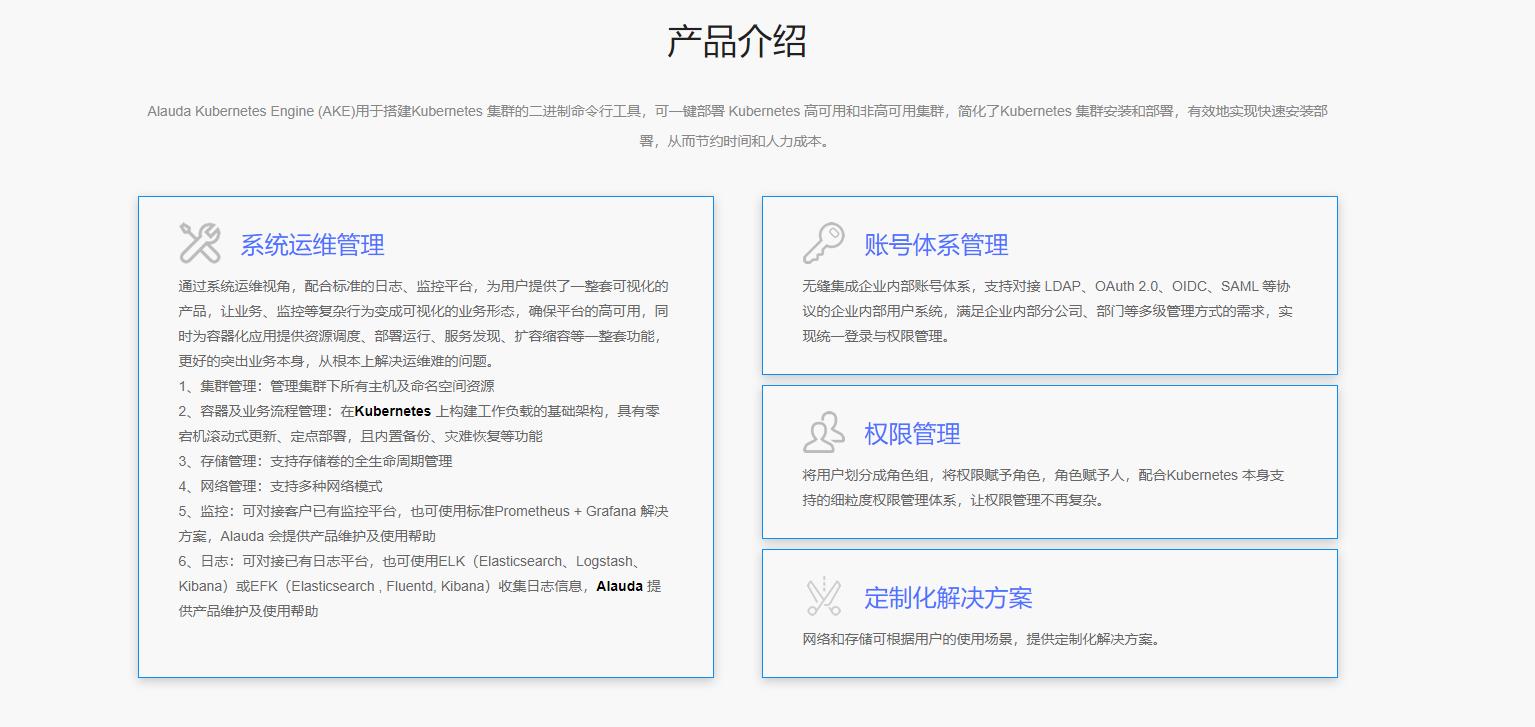Click the line starting 通过系统运维视角
Screen dimensions: 1535x727
[x=423, y=286]
